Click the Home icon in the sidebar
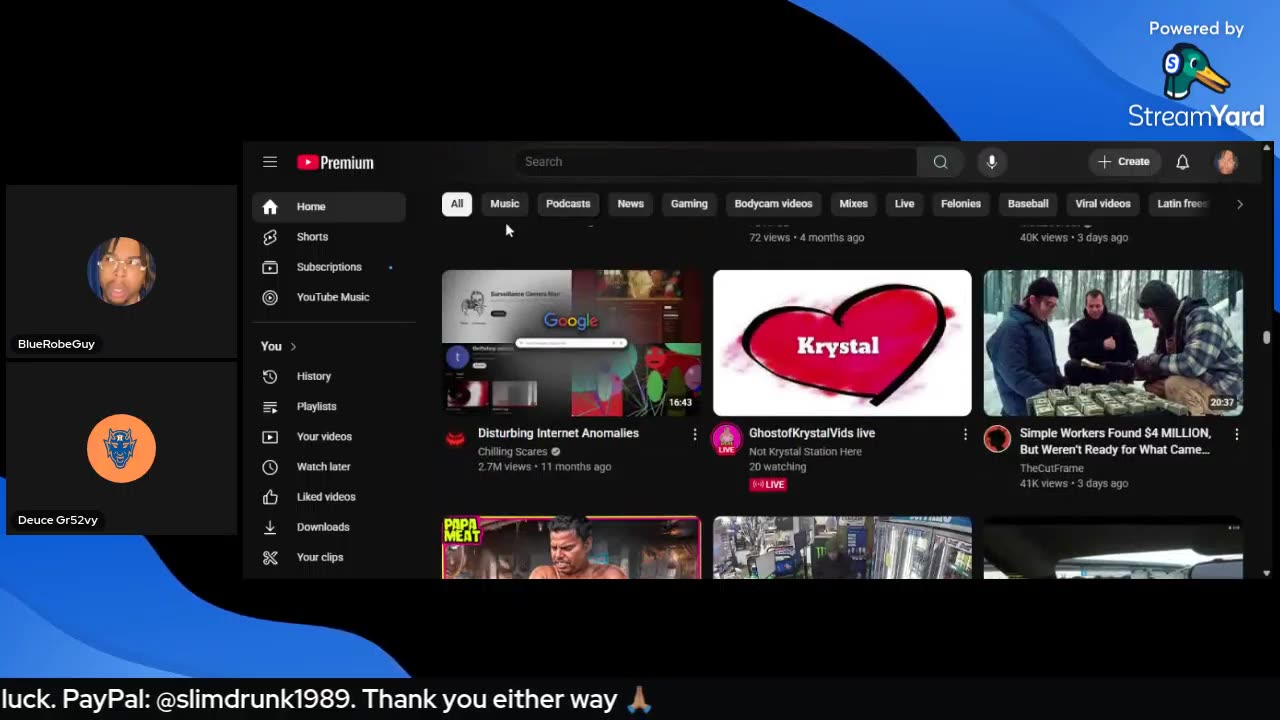1280x720 pixels. (x=270, y=207)
